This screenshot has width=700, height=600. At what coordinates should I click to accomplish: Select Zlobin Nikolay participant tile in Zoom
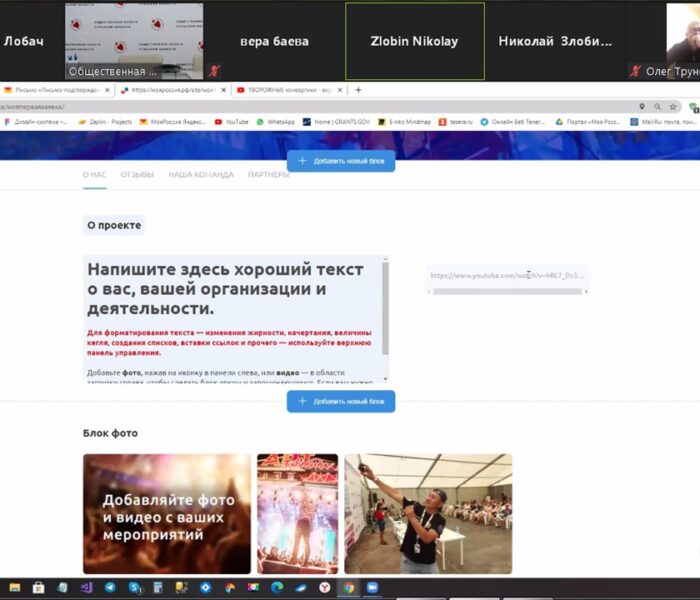(415, 41)
